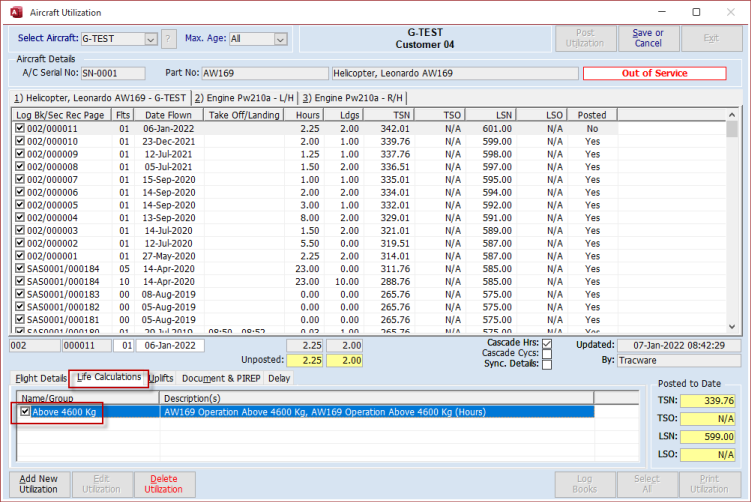Click the Exit button
This screenshot has width=751, height=502.
(x=711, y=38)
